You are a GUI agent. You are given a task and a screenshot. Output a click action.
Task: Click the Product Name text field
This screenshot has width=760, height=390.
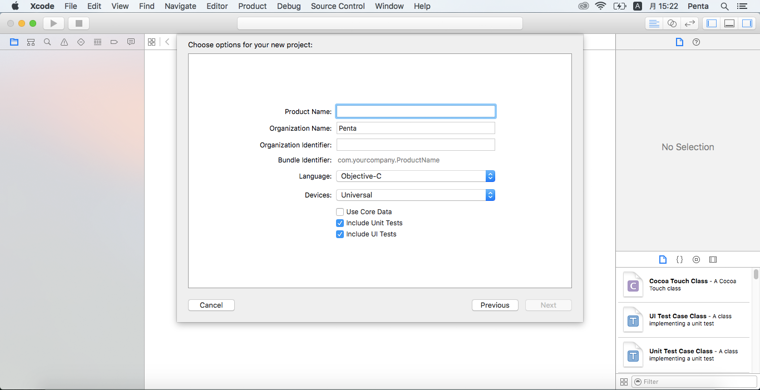pos(416,111)
